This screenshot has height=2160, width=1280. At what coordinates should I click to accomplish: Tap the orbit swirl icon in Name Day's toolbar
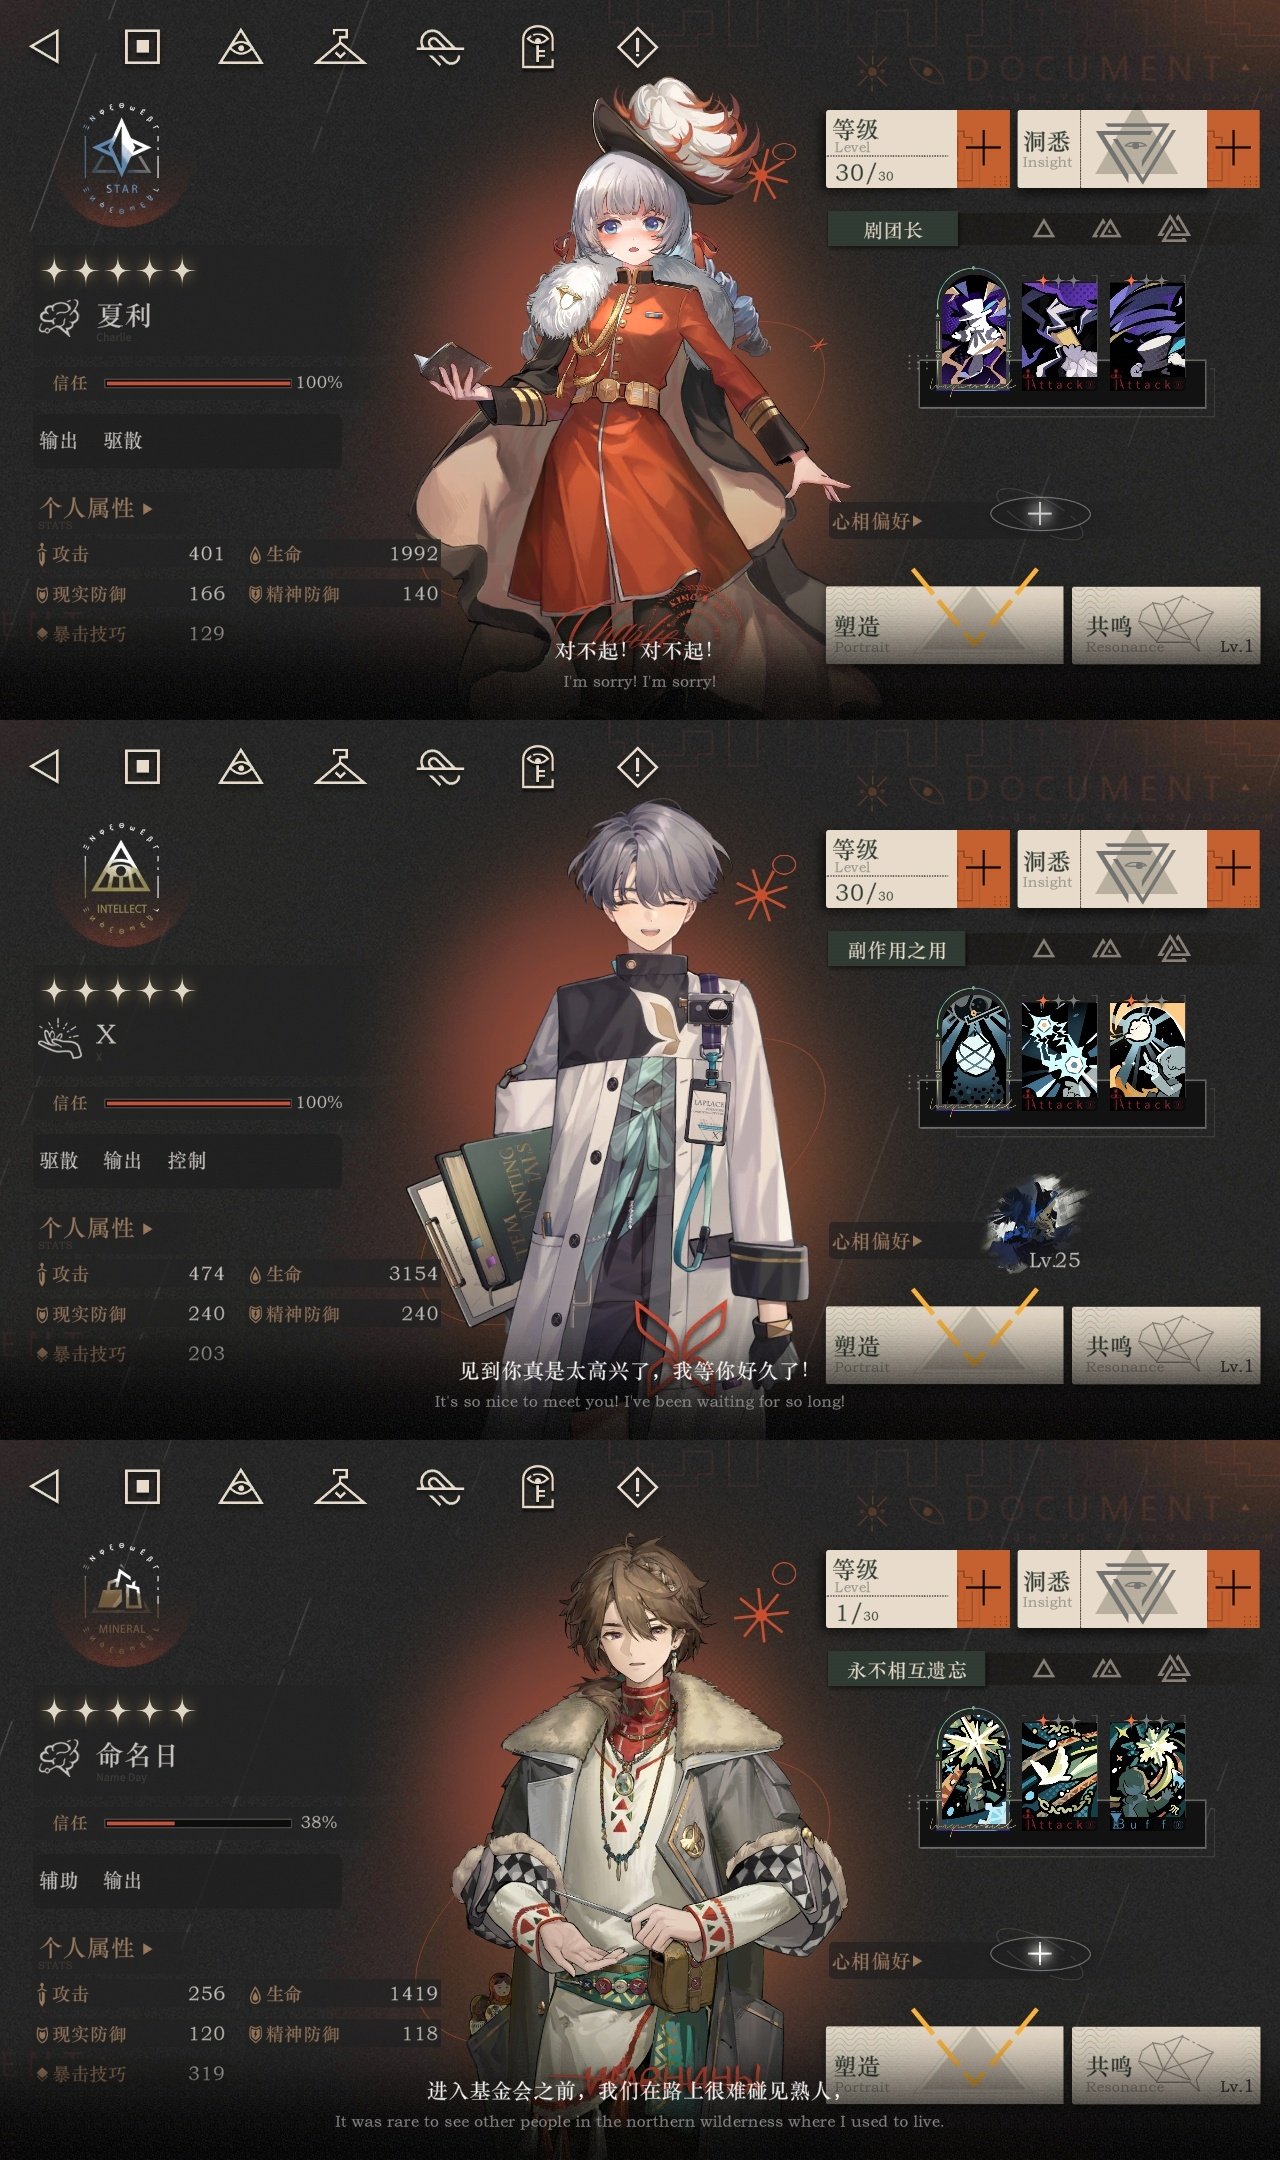(x=440, y=1487)
